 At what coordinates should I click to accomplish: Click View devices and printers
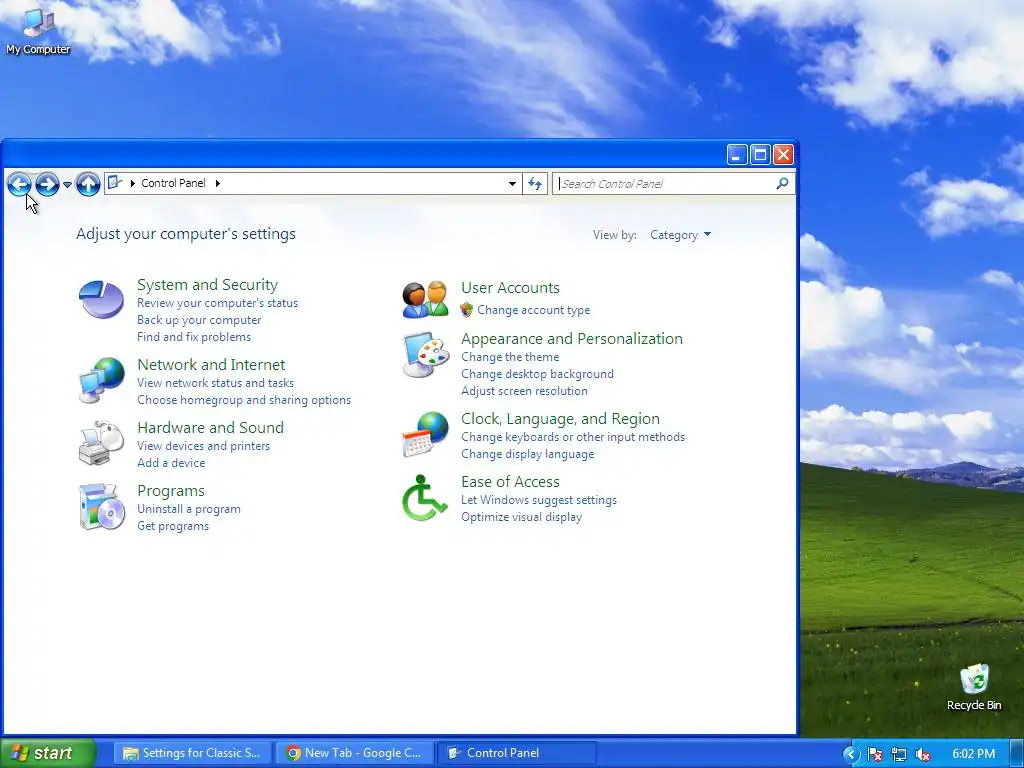(204, 446)
